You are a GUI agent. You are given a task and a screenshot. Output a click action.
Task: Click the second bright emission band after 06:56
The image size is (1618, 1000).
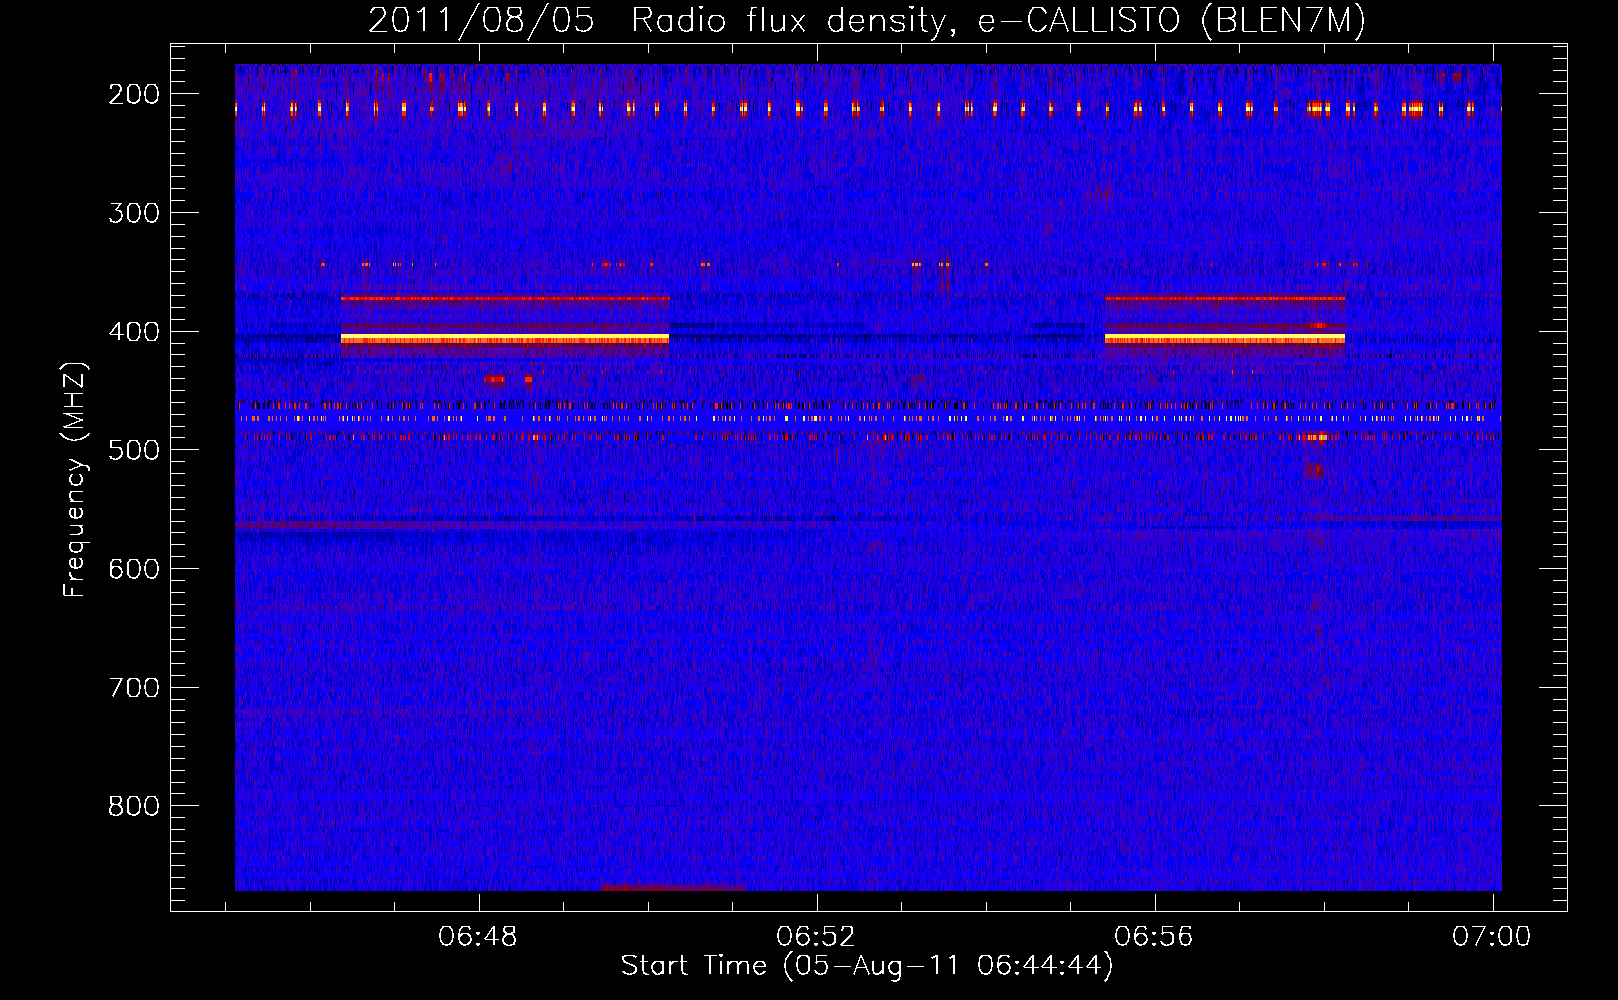tap(1225, 339)
